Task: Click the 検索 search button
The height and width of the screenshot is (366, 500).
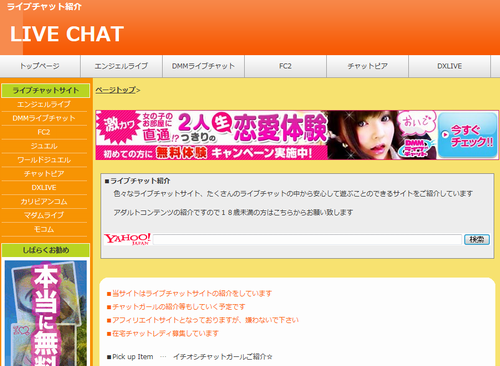Action: point(477,239)
